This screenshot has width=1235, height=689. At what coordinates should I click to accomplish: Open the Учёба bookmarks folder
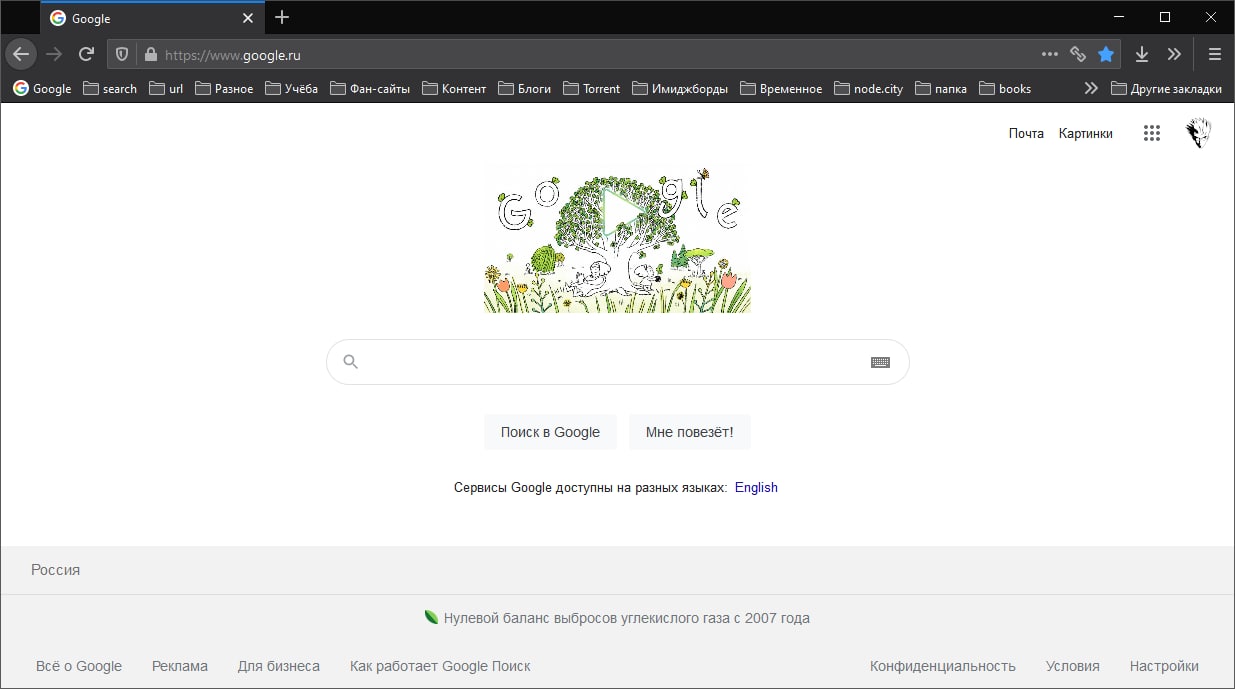(x=292, y=88)
